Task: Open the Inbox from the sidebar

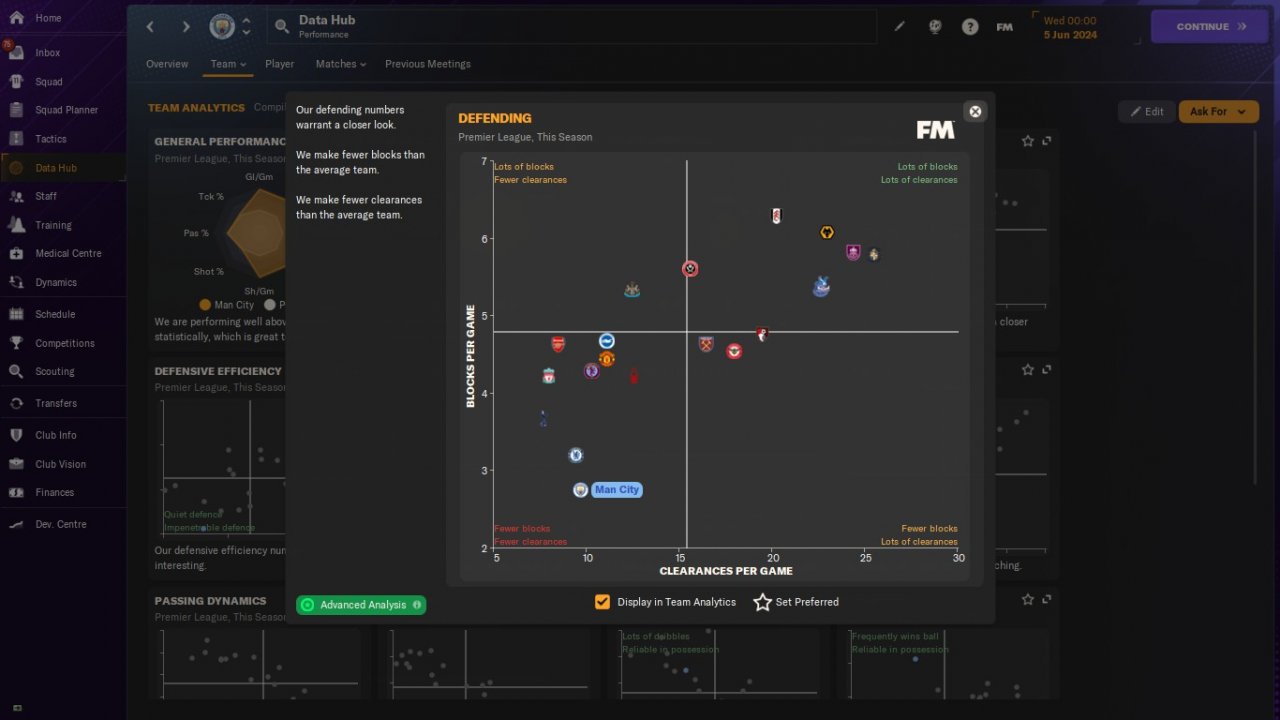Action: click(48, 53)
